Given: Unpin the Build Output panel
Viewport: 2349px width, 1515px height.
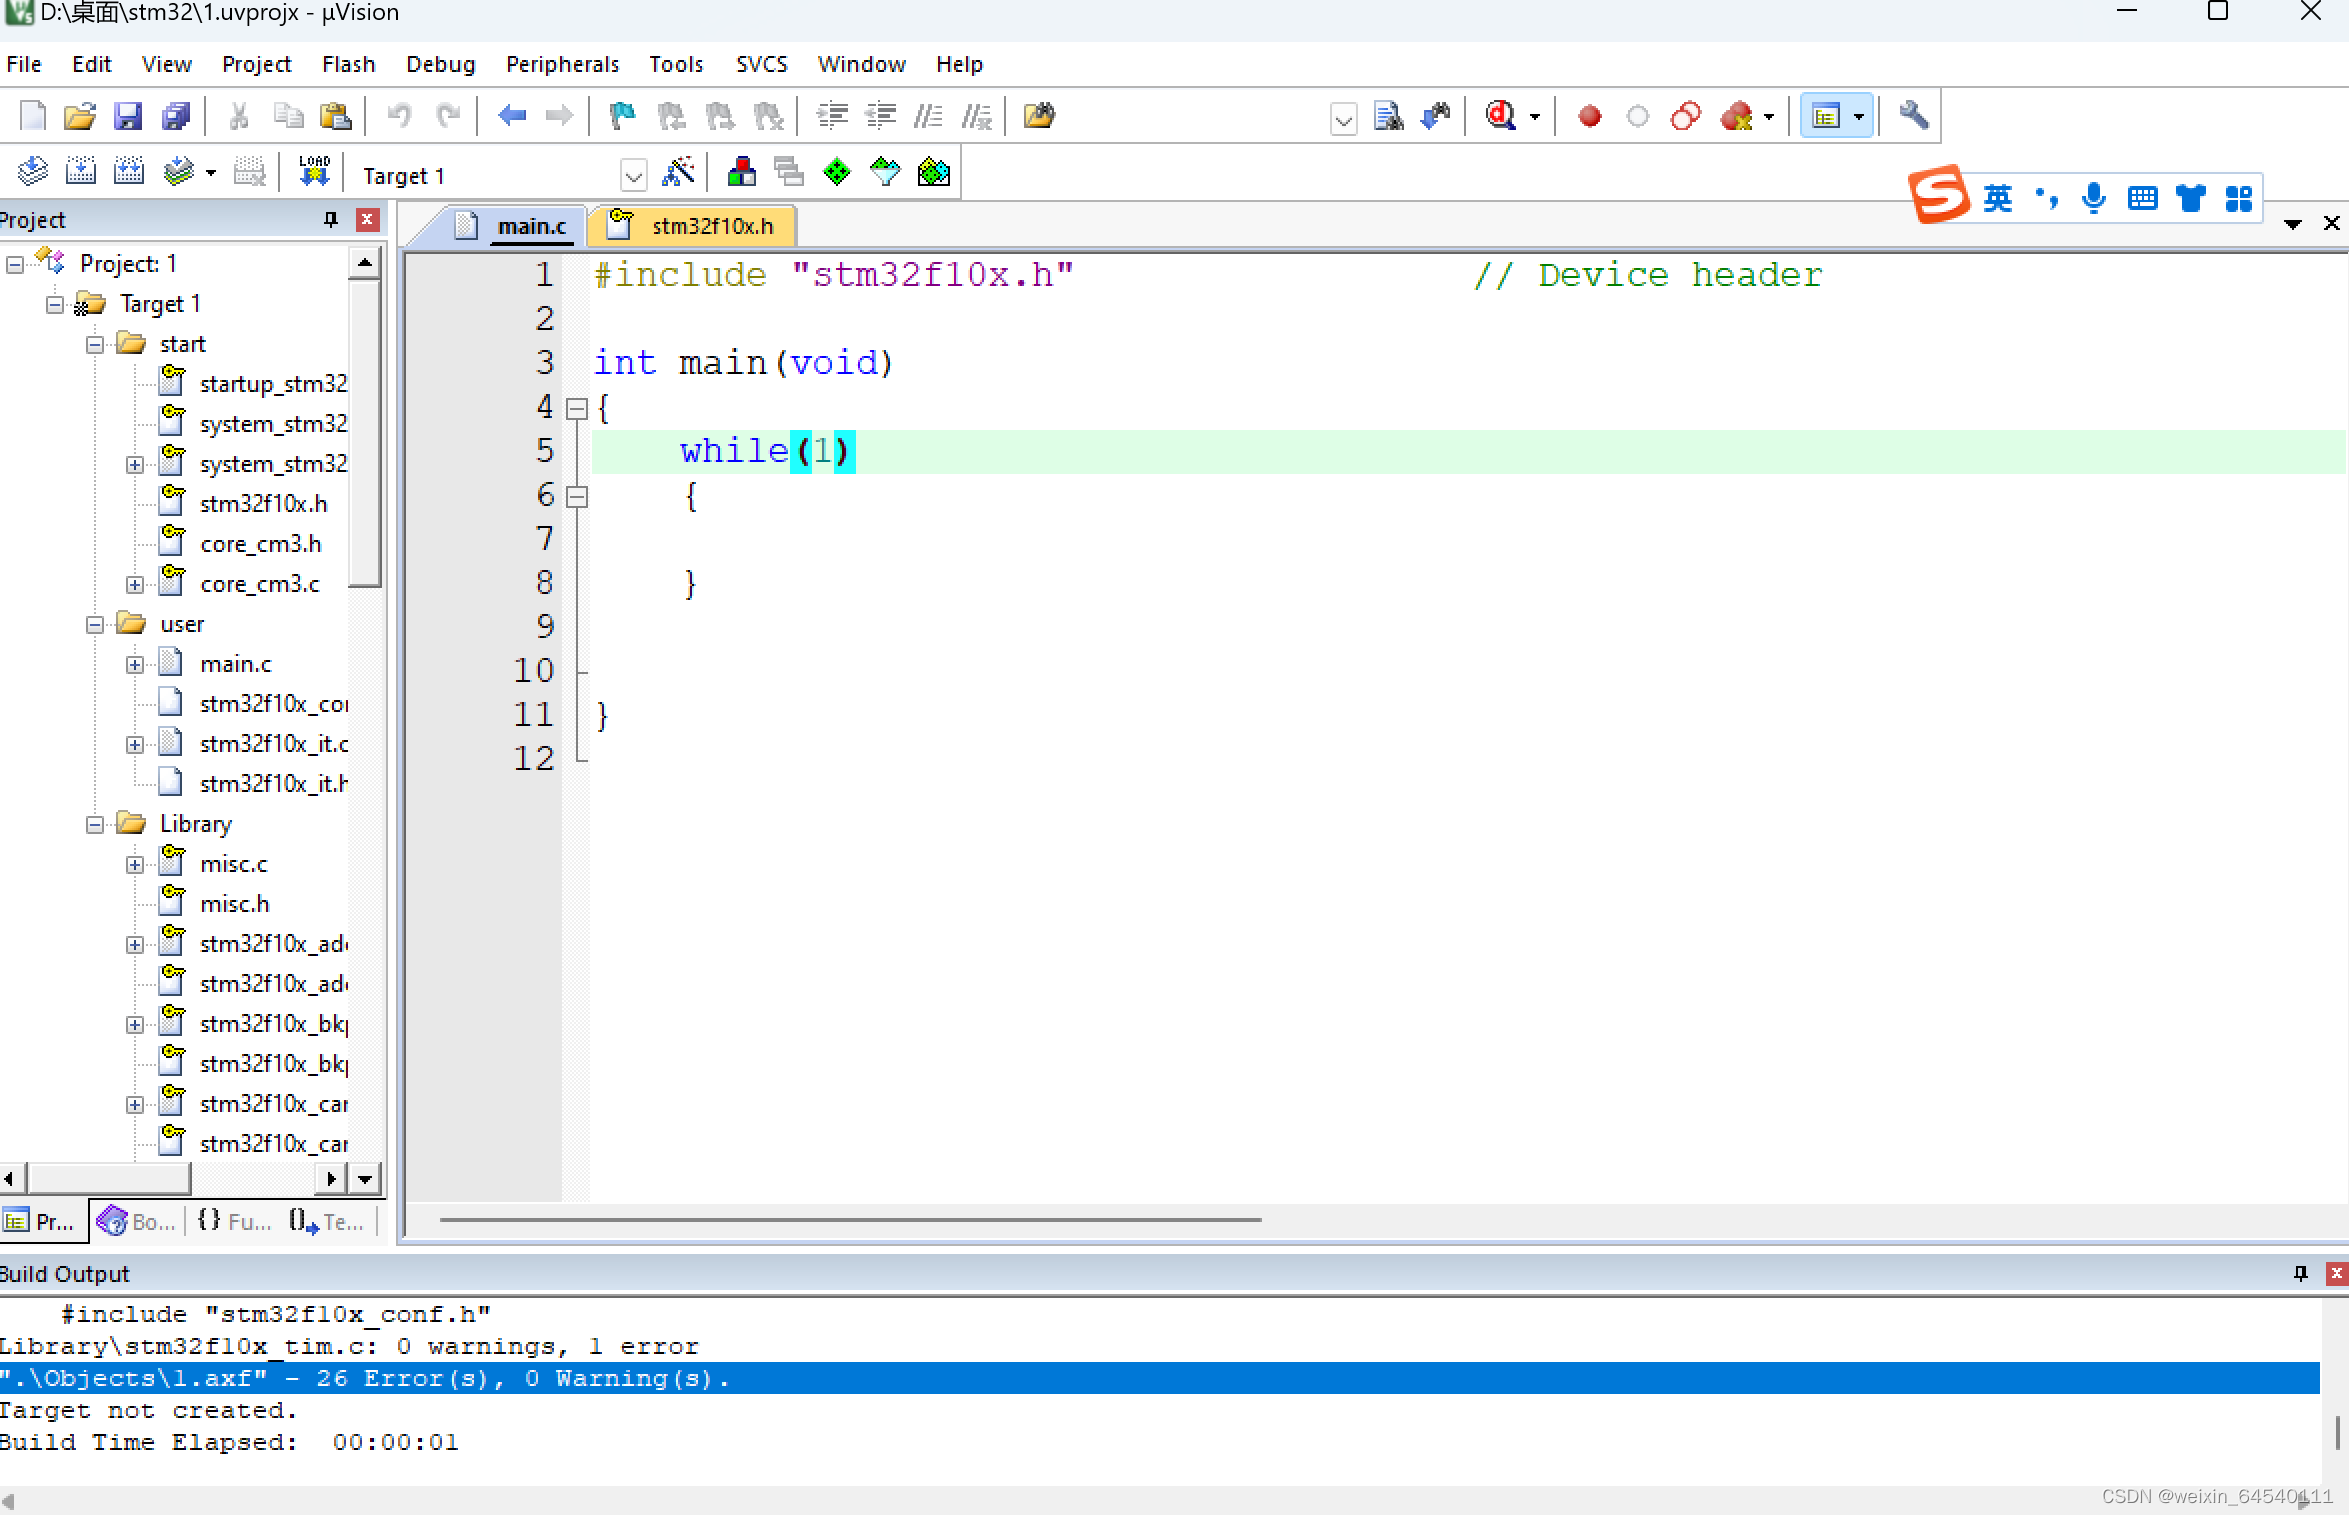Looking at the screenshot, I should (2299, 1272).
